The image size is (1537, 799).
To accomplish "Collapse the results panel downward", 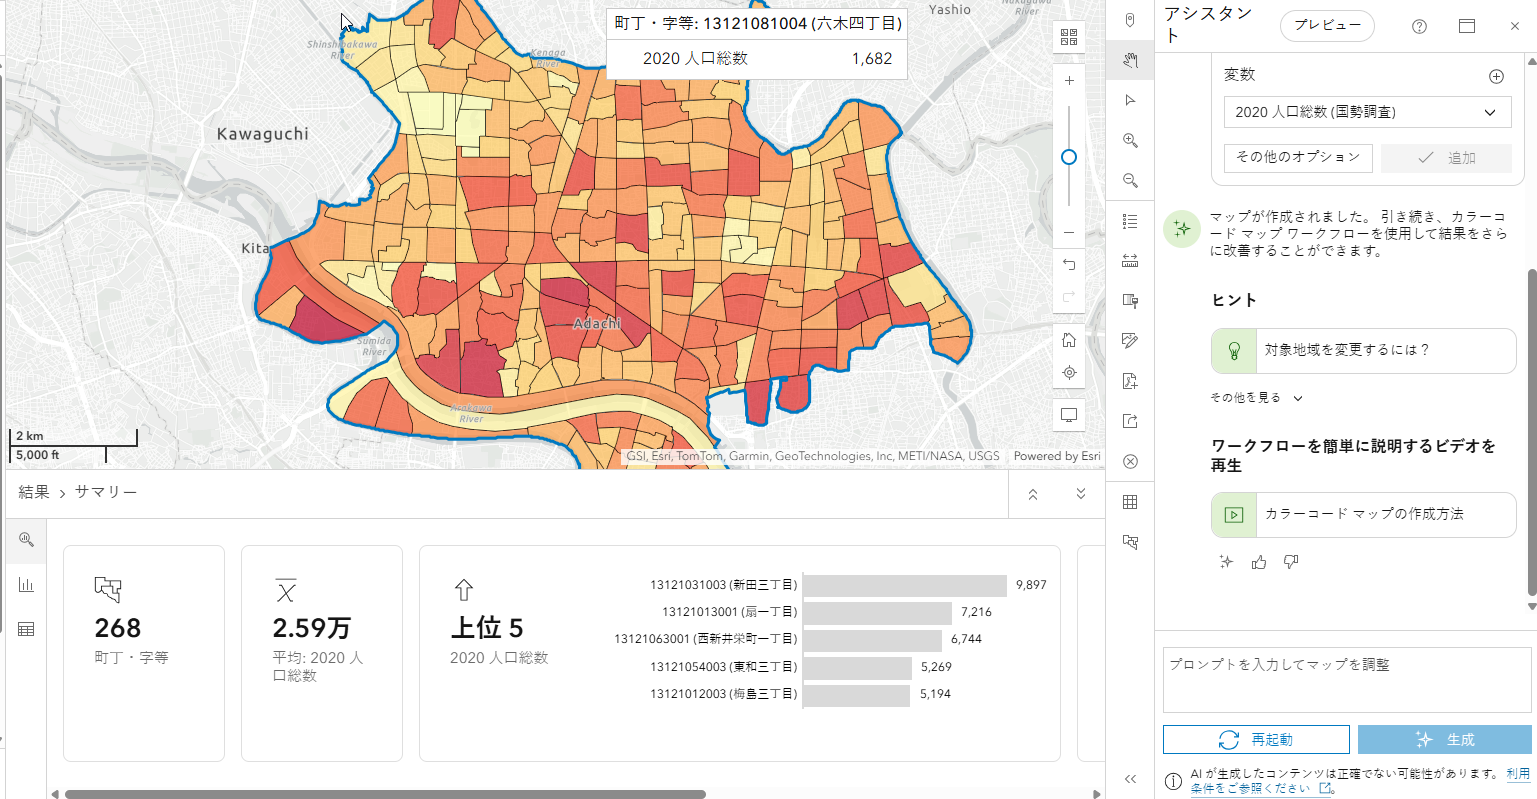I will (x=1081, y=494).
